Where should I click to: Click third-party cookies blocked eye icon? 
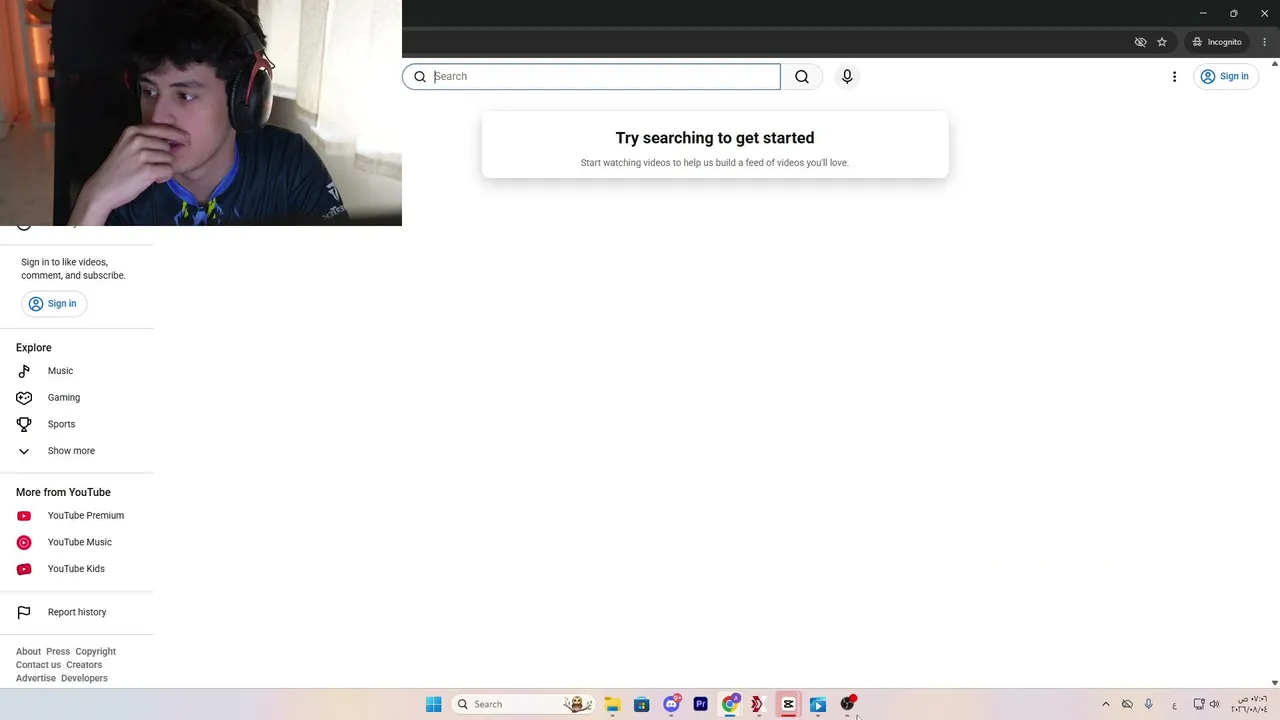[1140, 42]
